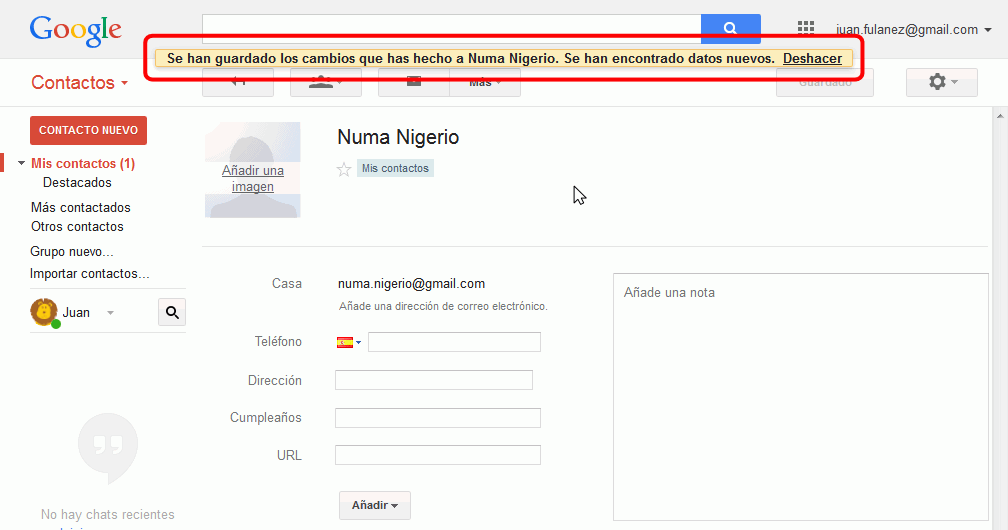Click the Google logo
Screen dimensions: 1008x530
pos(75,30)
